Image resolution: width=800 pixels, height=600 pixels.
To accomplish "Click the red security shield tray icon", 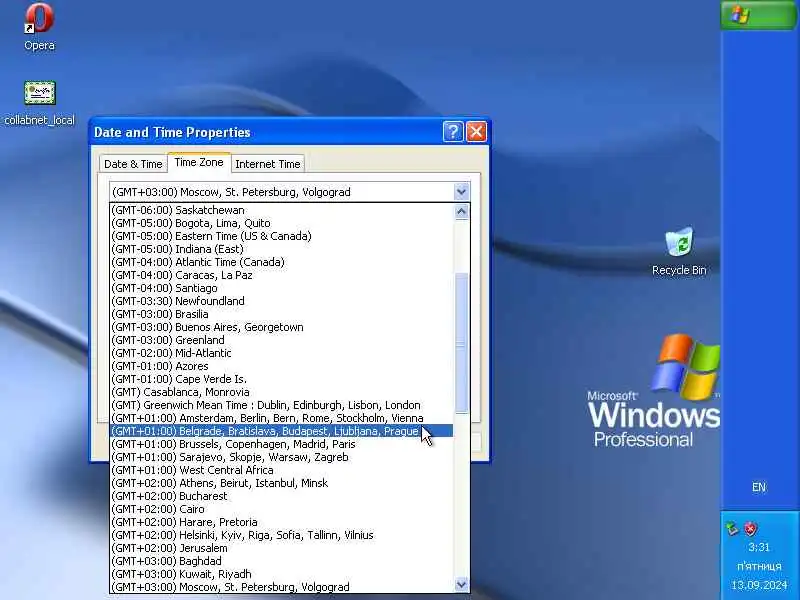I will tap(751, 529).
